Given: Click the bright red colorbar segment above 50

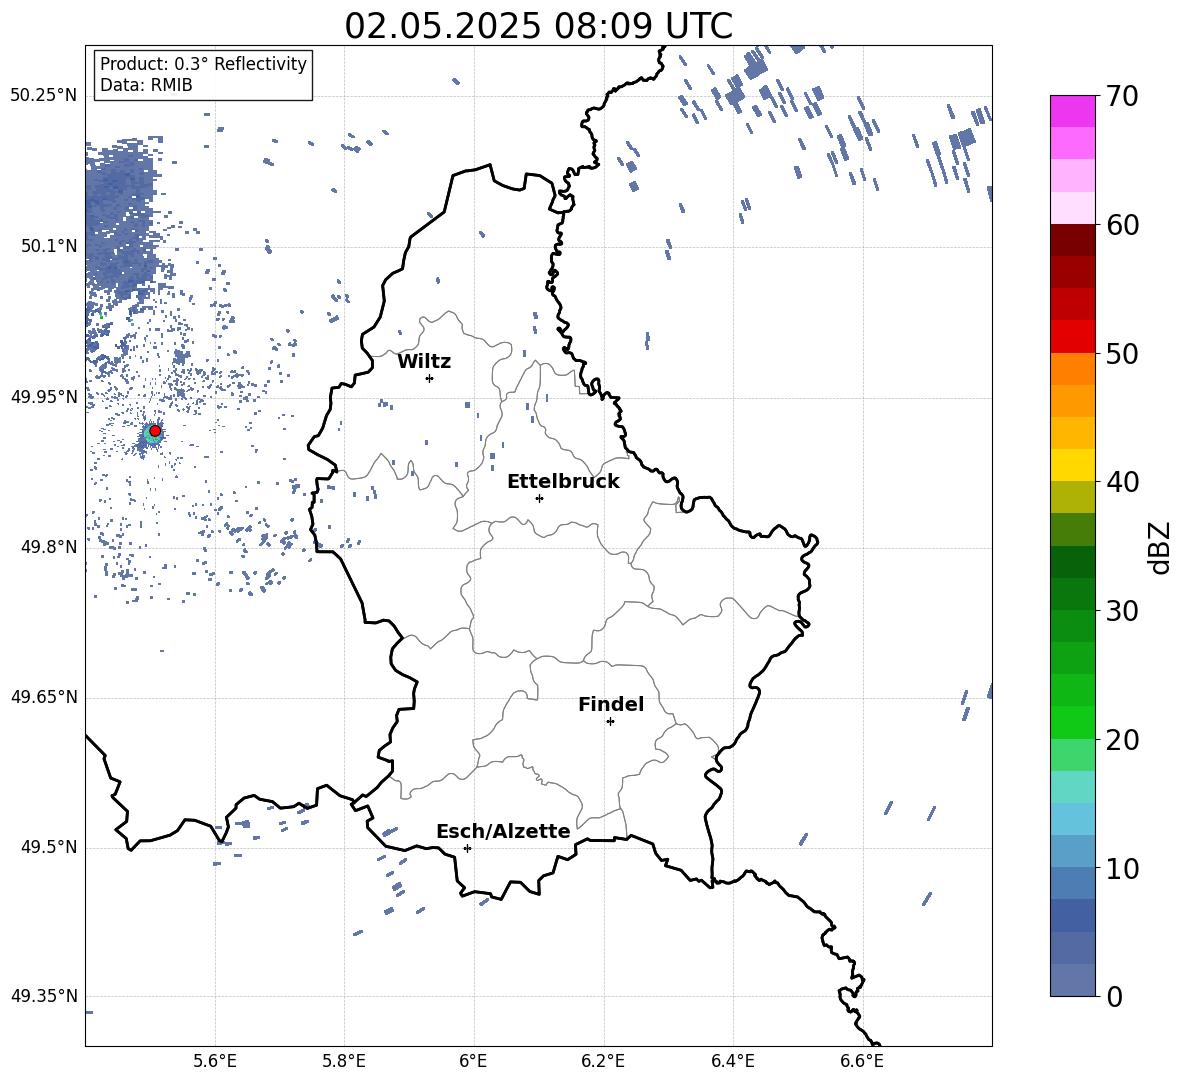Looking at the screenshot, I should [x=1073, y=337].
